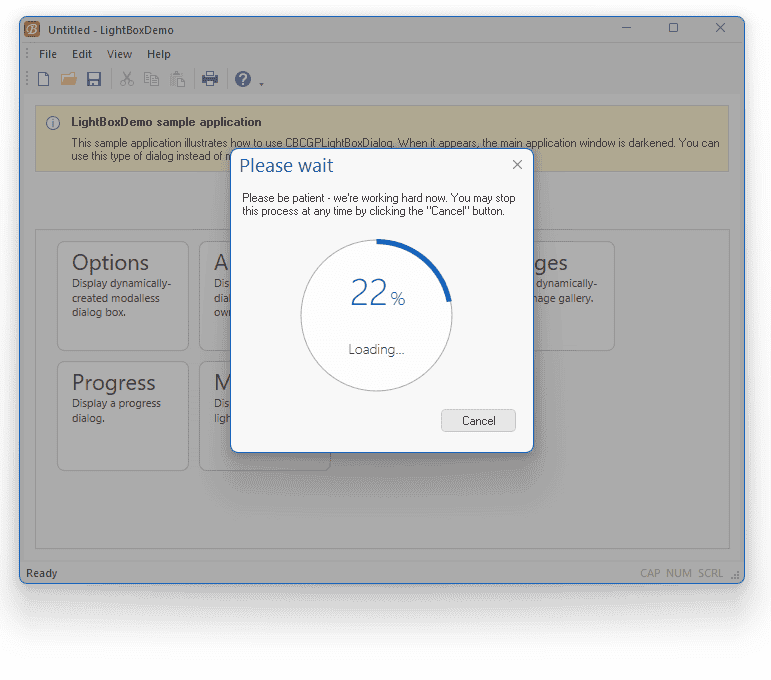Click the Print toolbar icon
771x680 pixels.
click(210, 79)
